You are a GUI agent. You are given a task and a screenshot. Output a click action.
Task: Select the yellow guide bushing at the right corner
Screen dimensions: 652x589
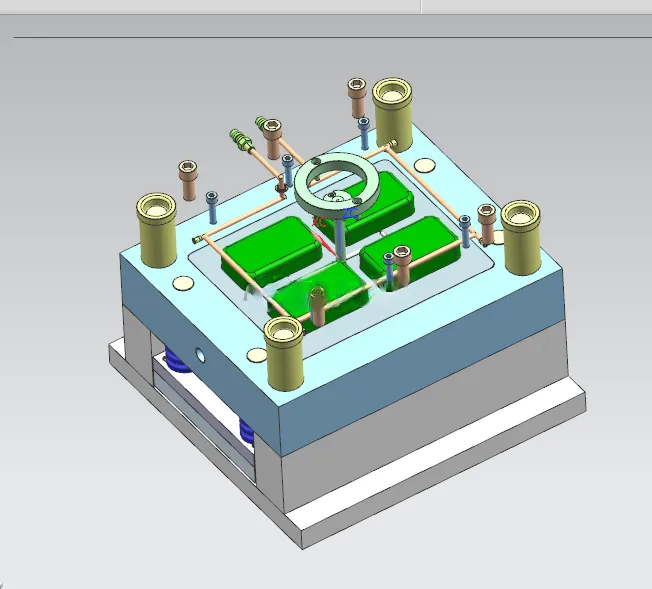(x=521, y=238)
